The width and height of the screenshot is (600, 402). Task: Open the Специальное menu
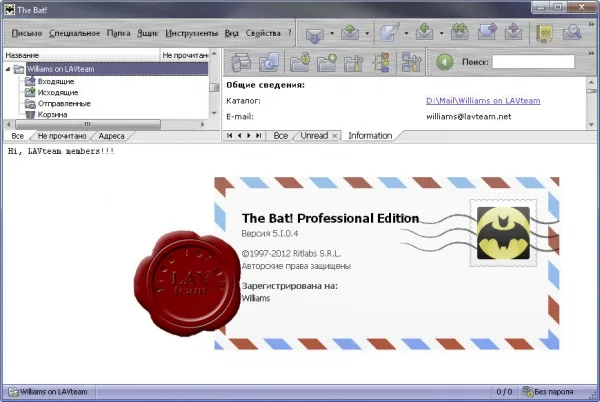click(75, 33)
